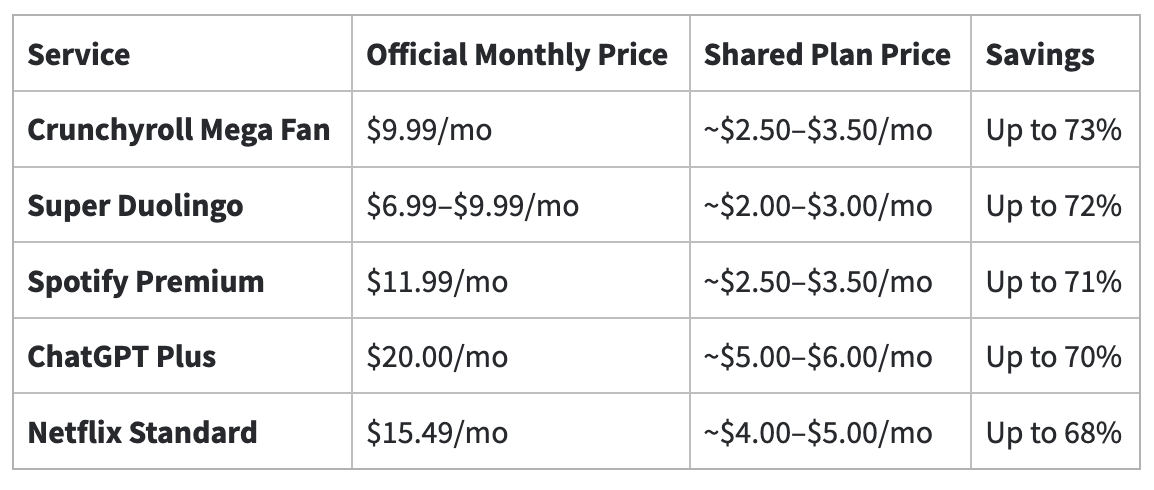Select the $20.00/mo price cell
The height and width of the screenshot is (490, 1154).
click(437, 356)
